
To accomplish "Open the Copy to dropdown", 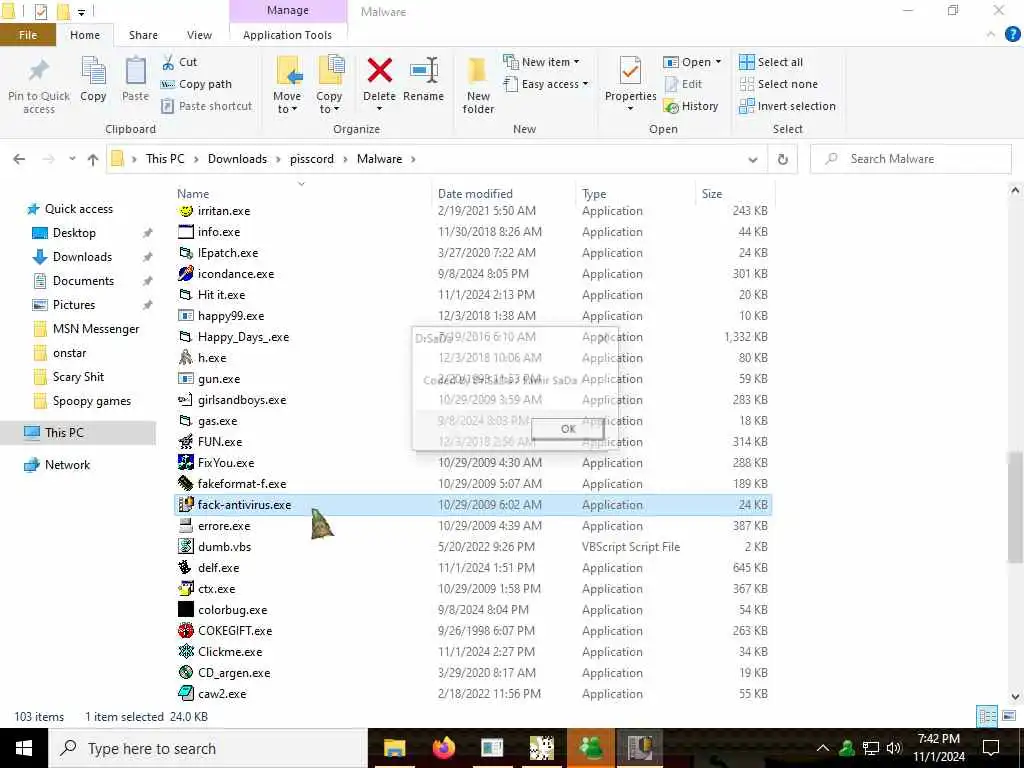I will [329, 103].
